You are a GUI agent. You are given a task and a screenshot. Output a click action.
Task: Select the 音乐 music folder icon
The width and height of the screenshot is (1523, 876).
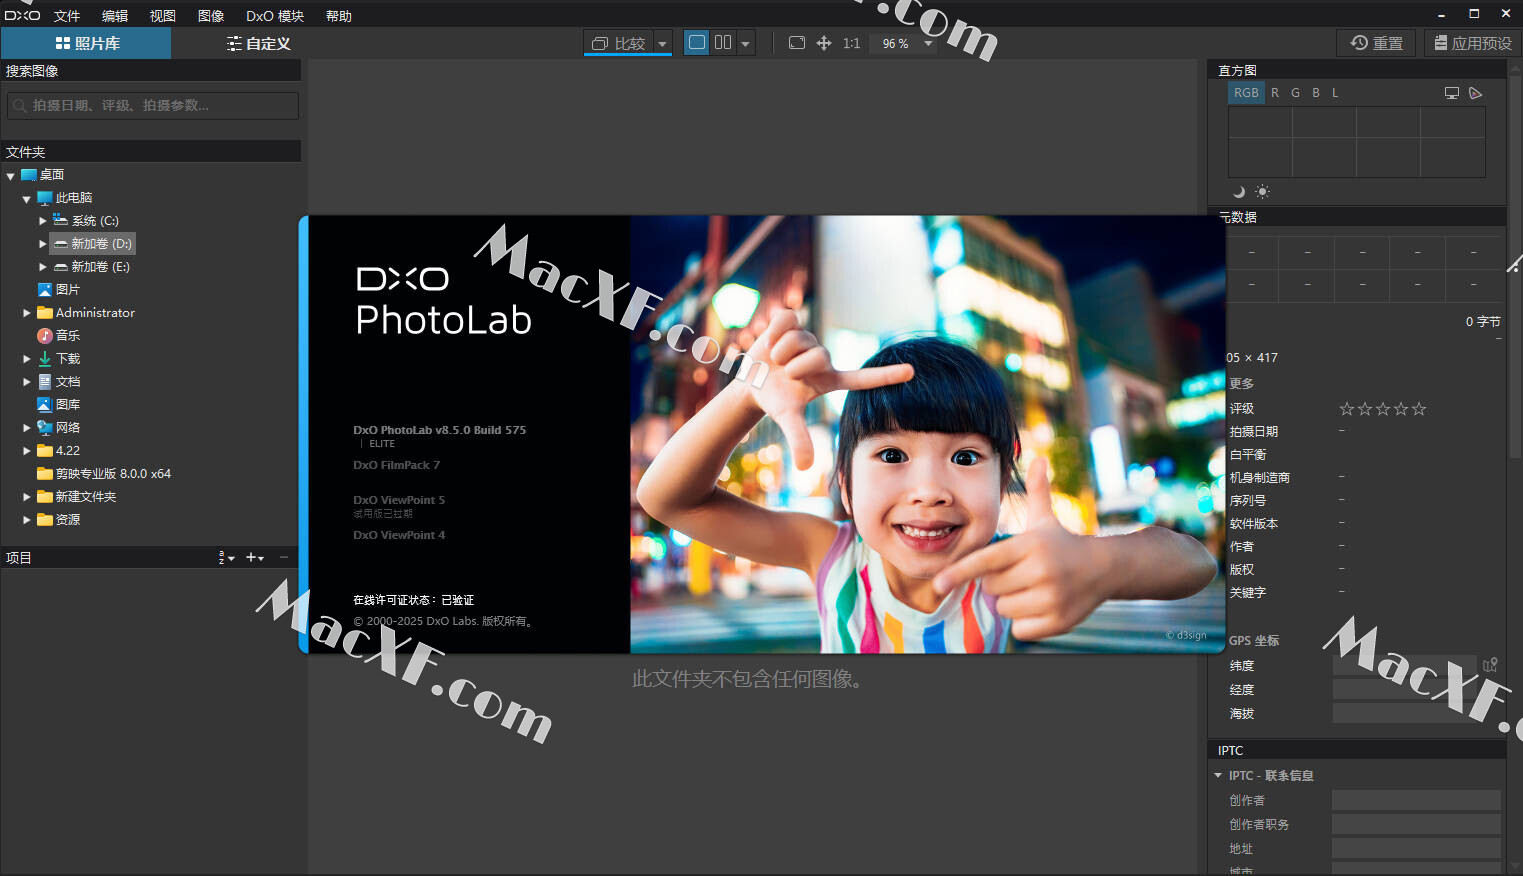[45, 335]
